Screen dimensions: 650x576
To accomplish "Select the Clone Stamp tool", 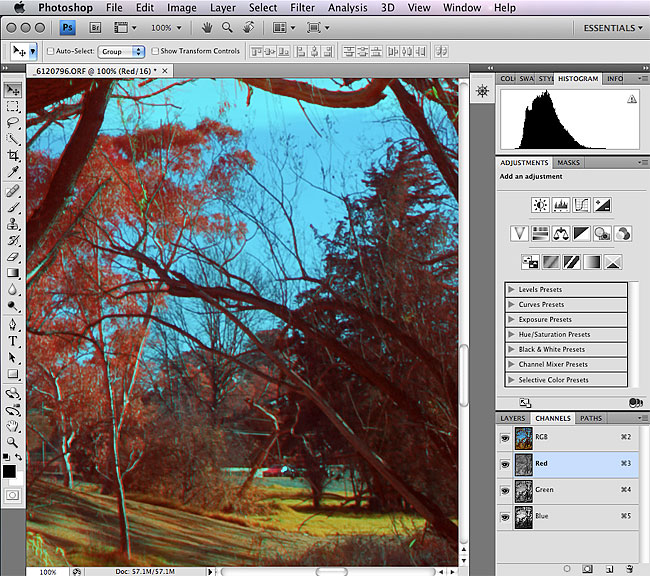I will point(13,224).
